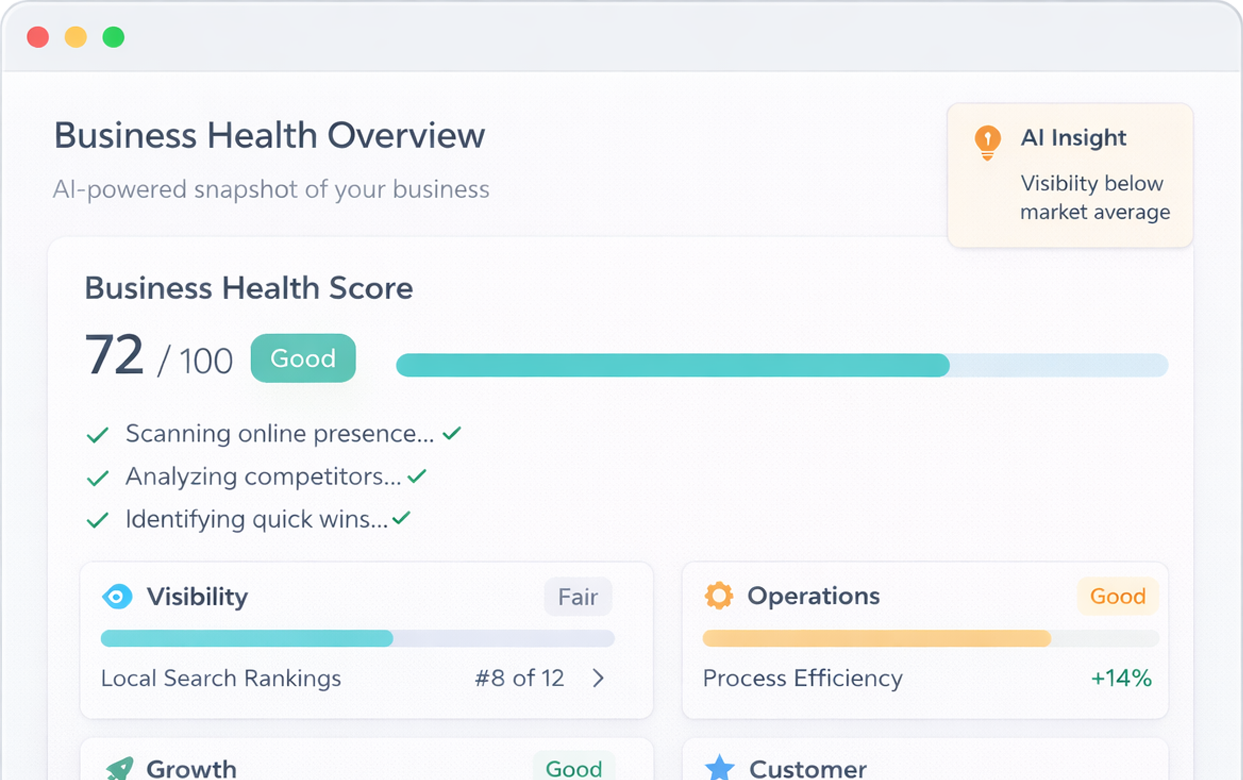
Task: Click the '/ 100' score text
Action: (x=195, y=360)
